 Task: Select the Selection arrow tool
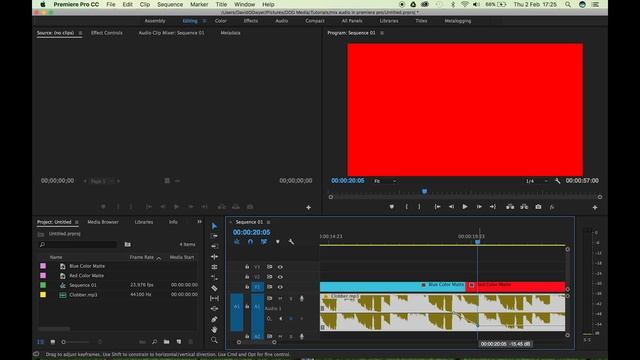click(x=214, y=226)
